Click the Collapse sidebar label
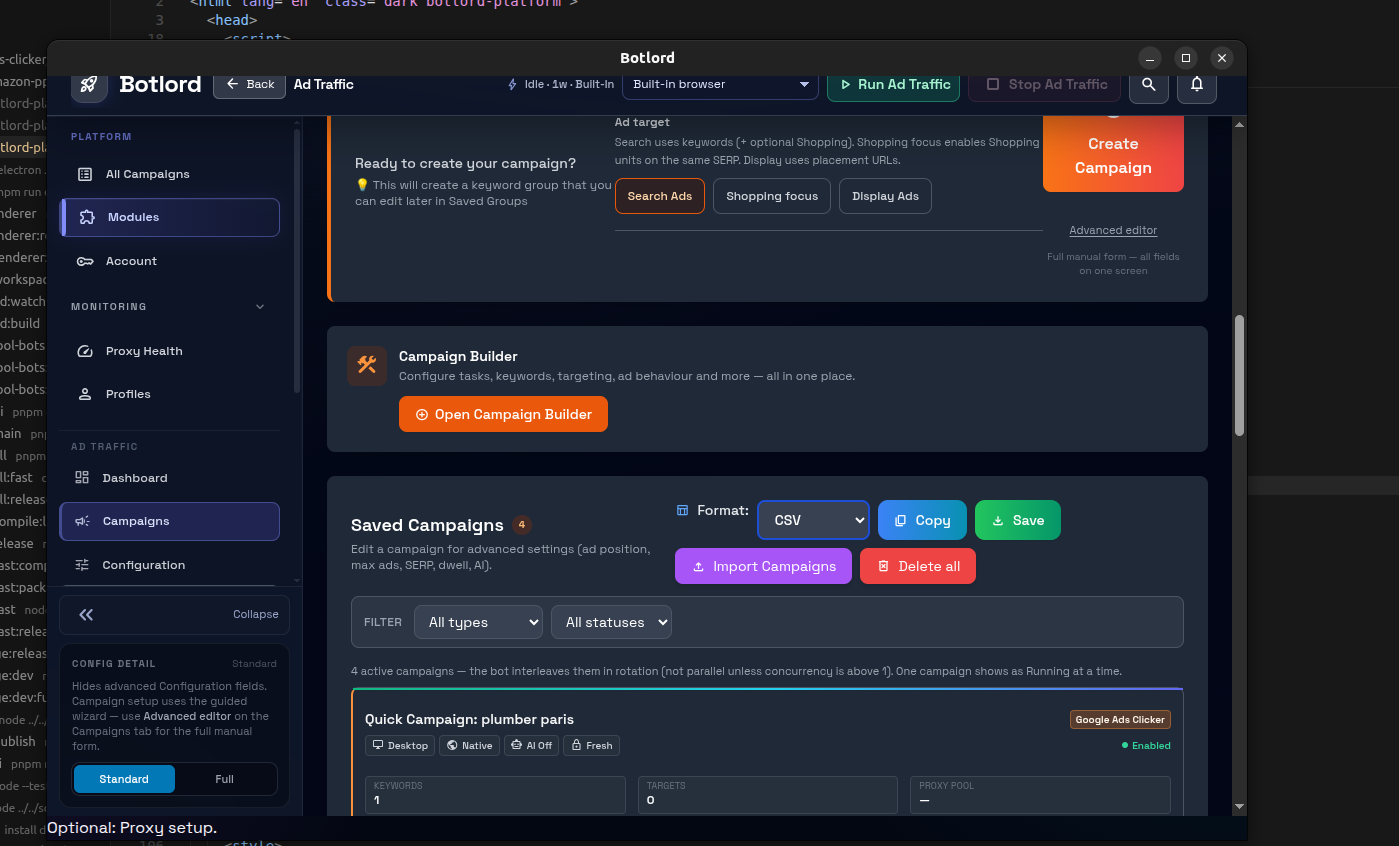Screen dimensions: 1399x846 (x=256, y=614)
